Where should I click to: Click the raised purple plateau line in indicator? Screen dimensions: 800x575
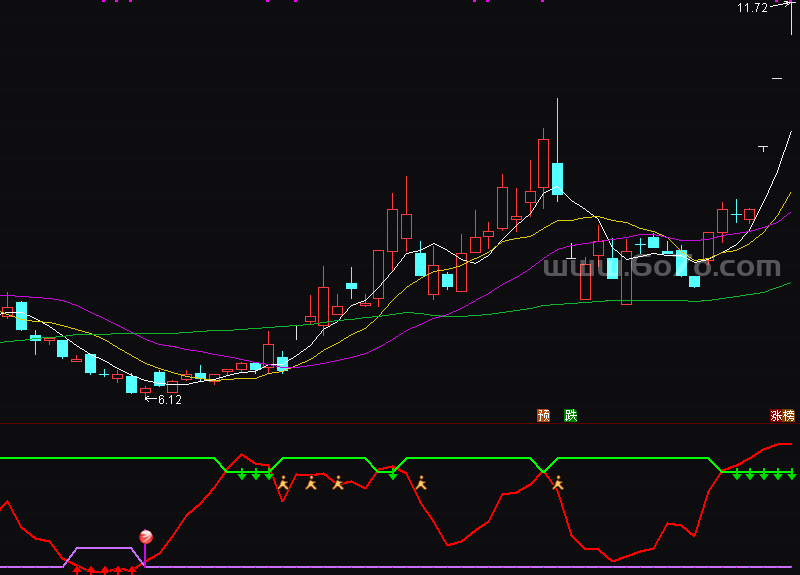click(105, 548)
